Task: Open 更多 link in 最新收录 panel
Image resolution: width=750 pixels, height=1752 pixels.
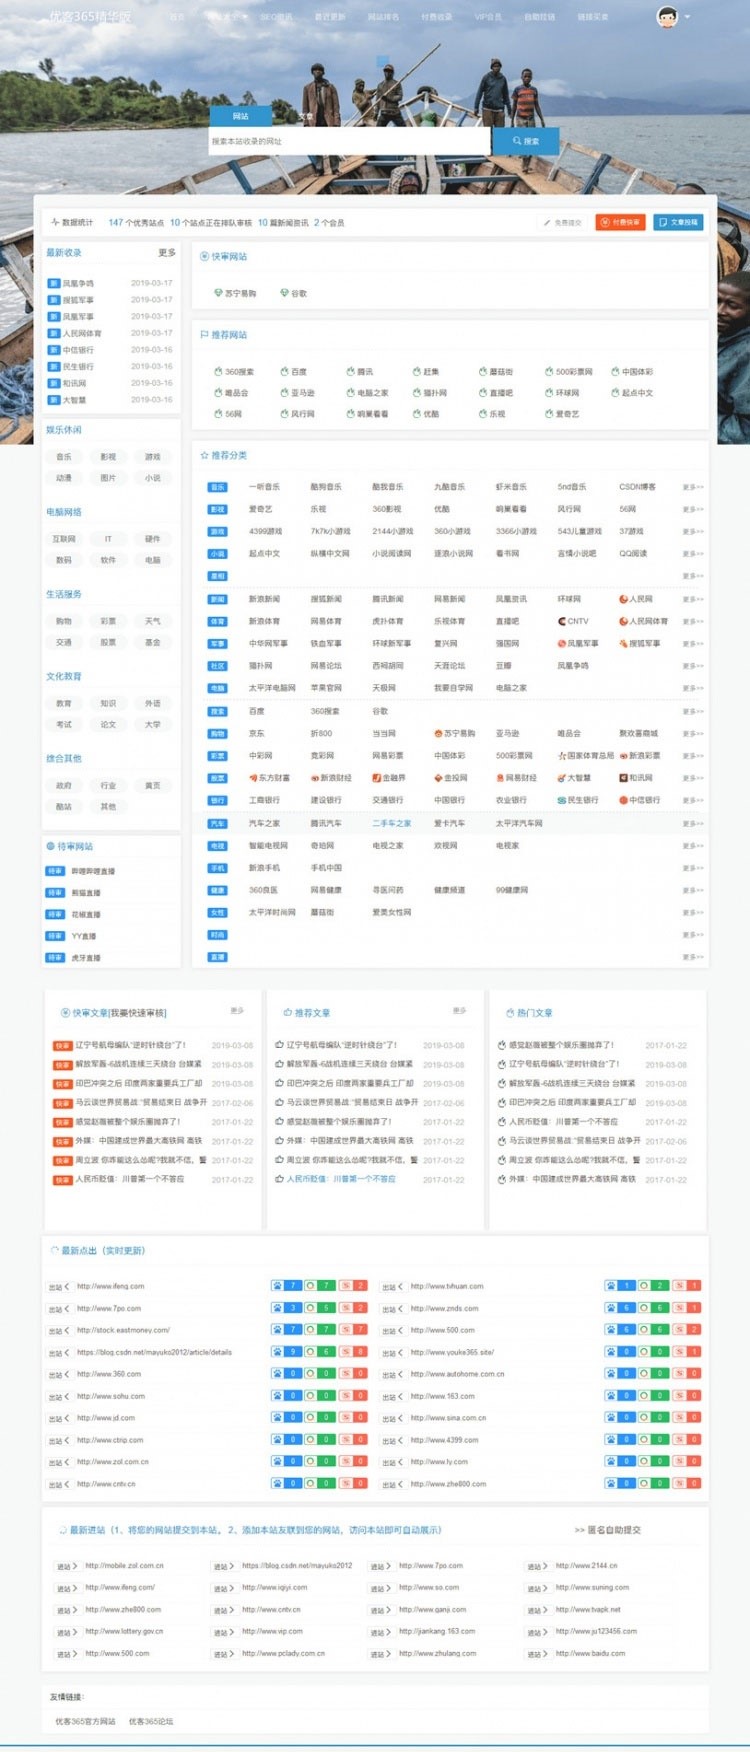Action: click(166, 253)
